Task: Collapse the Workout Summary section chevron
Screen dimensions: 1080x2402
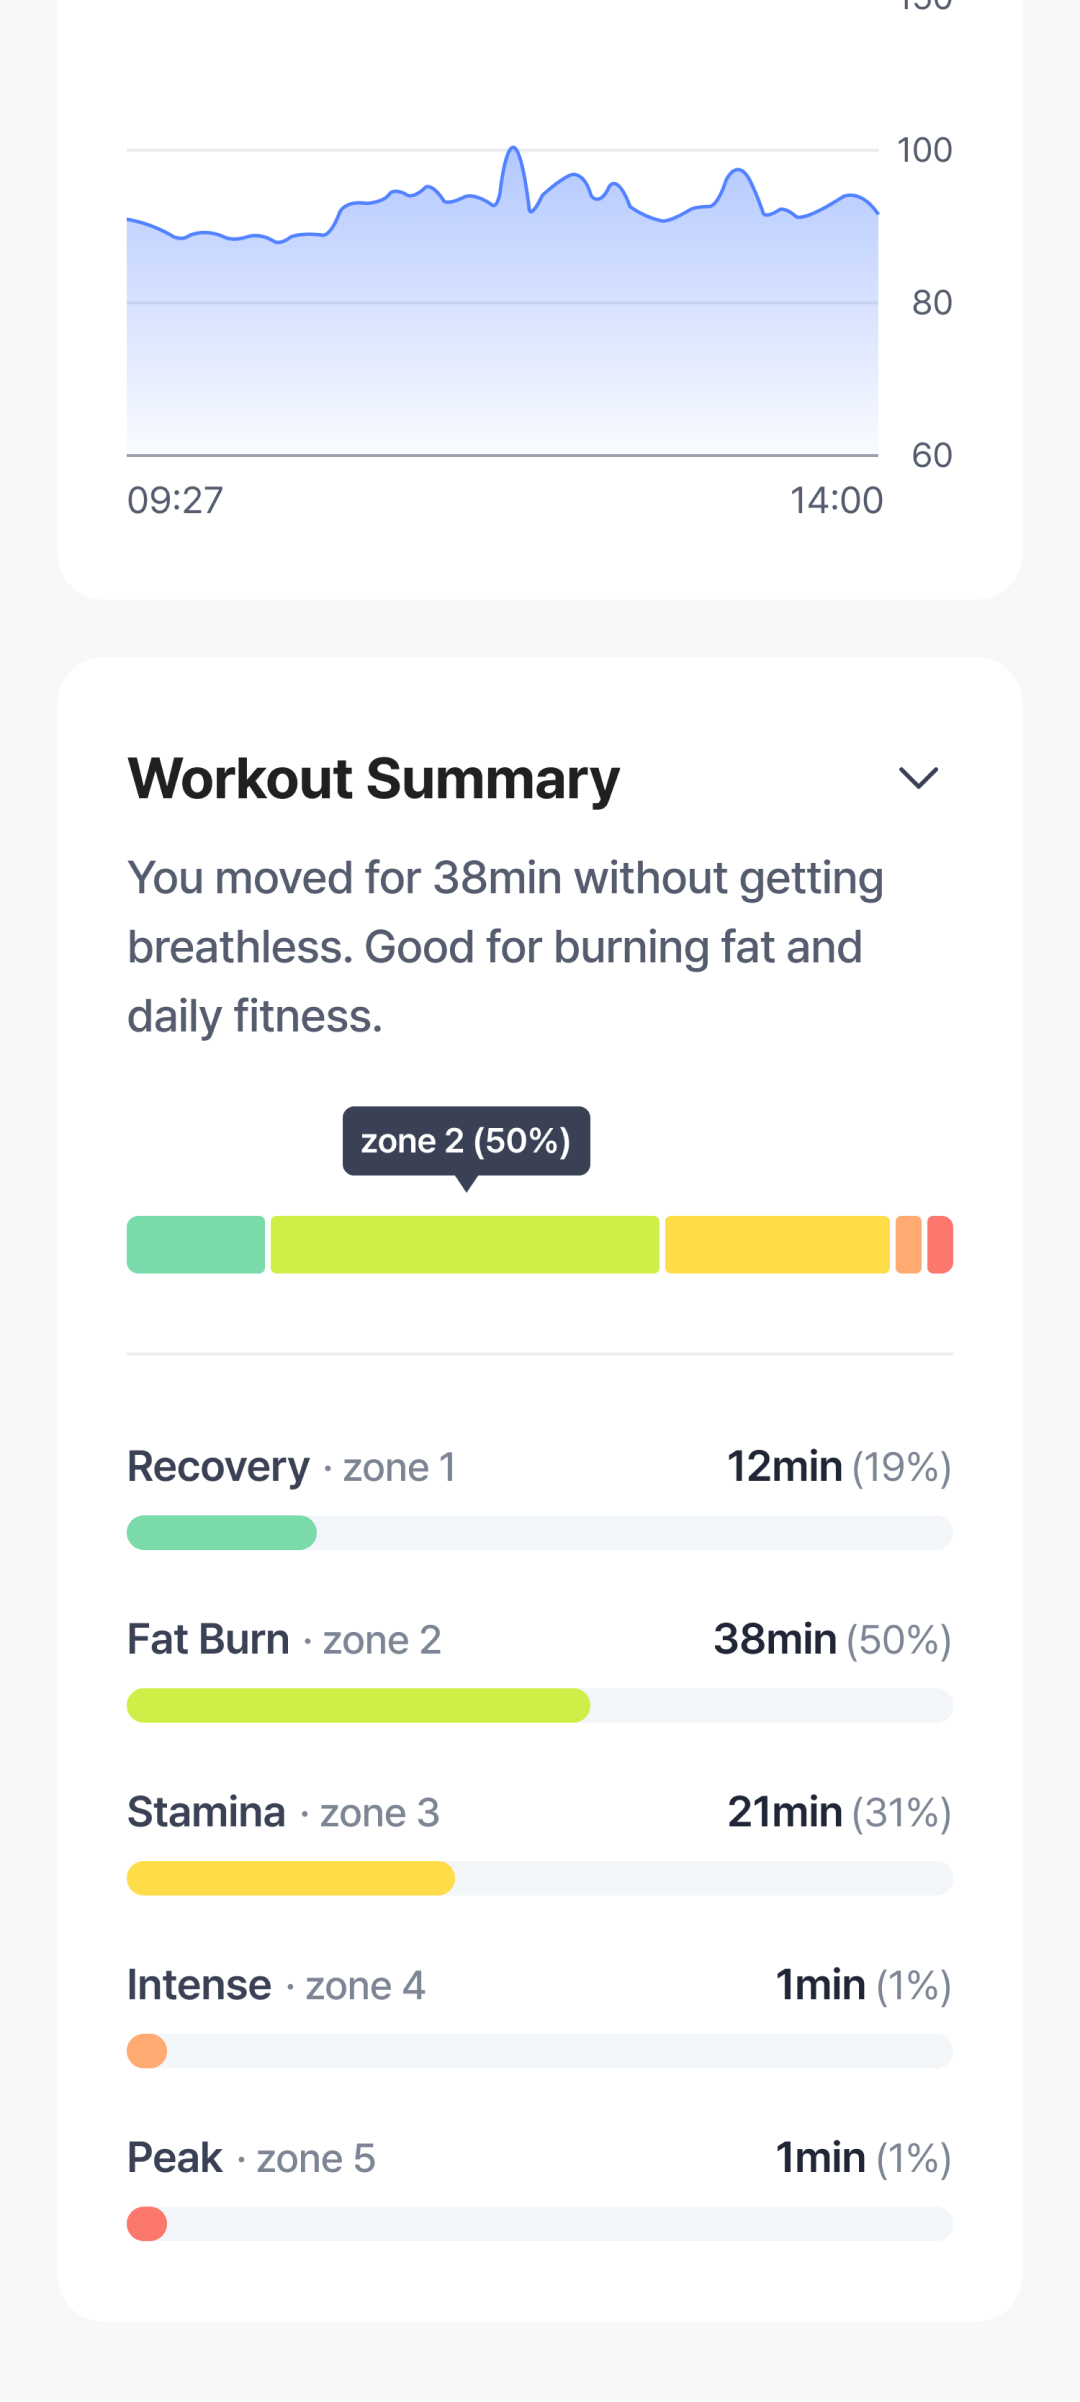Action: click(x=918, y=778)
